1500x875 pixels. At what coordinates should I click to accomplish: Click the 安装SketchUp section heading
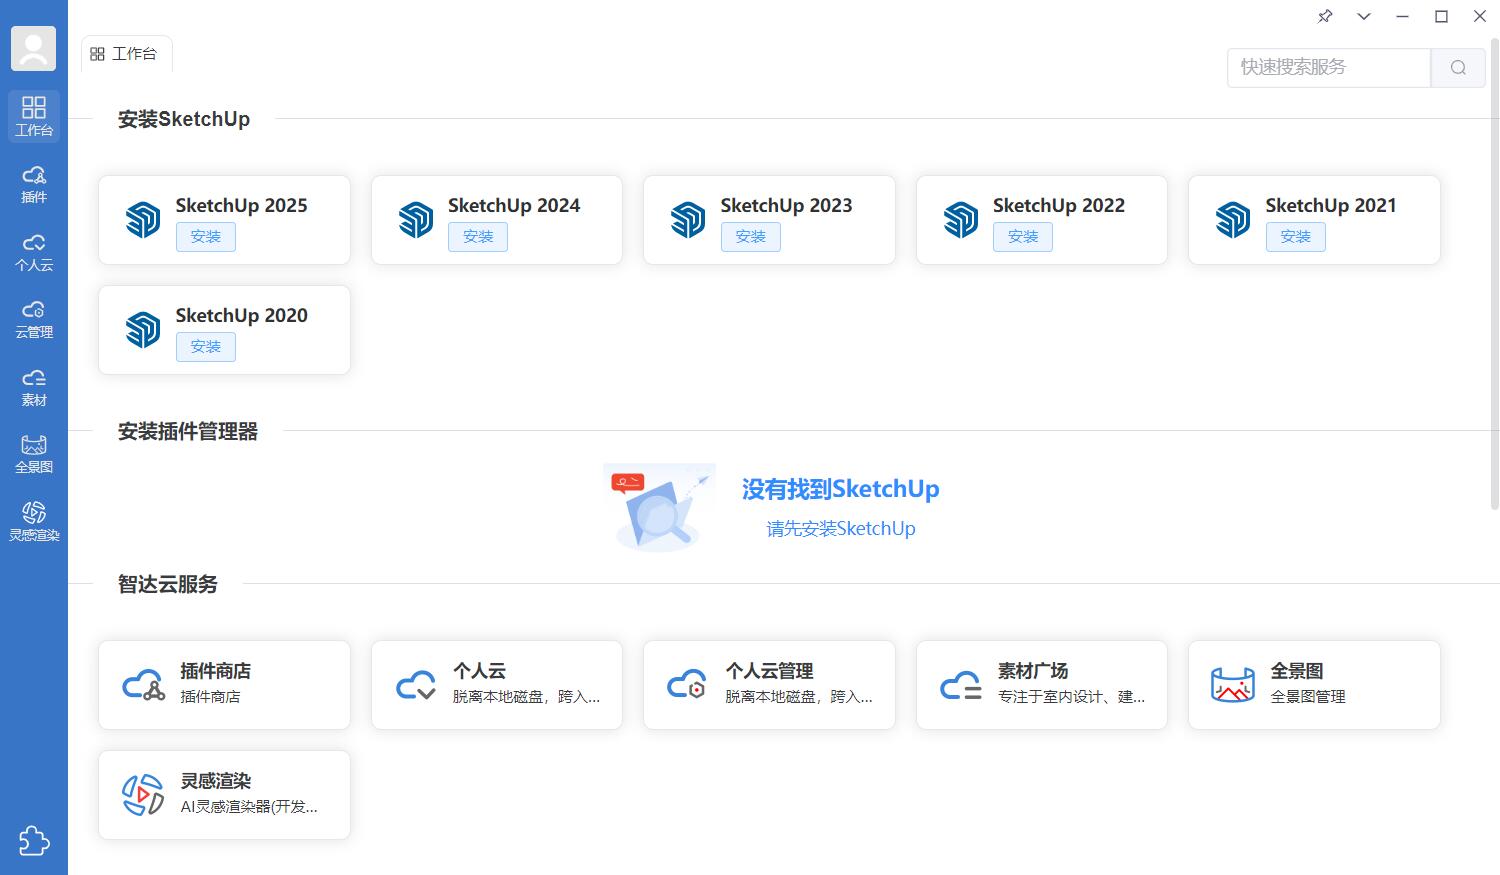184,119
